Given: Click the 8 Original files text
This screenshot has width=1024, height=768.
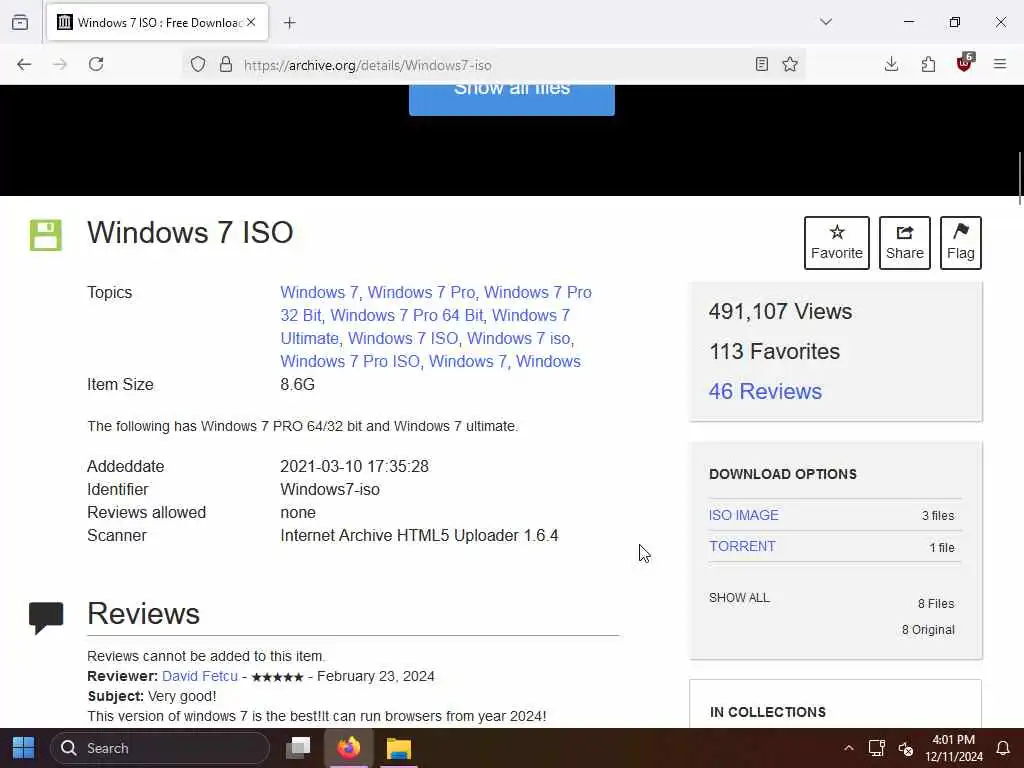Looking at the screenshot, I should click(x=928, y=630).
